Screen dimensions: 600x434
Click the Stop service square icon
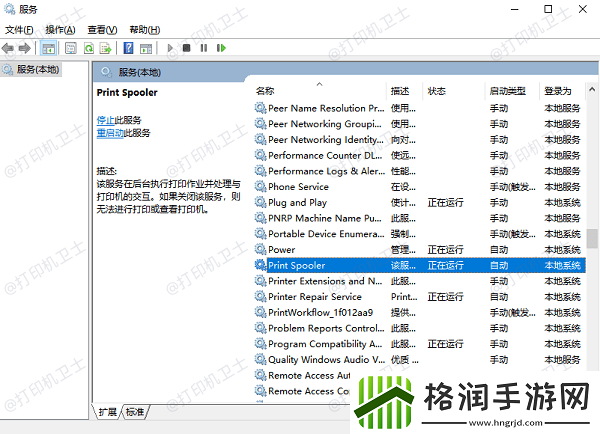[186, 48]
